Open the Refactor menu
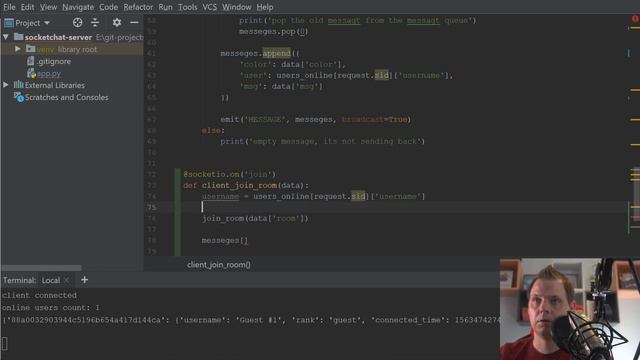Screen dimensions: 640x360 point(138,7)
